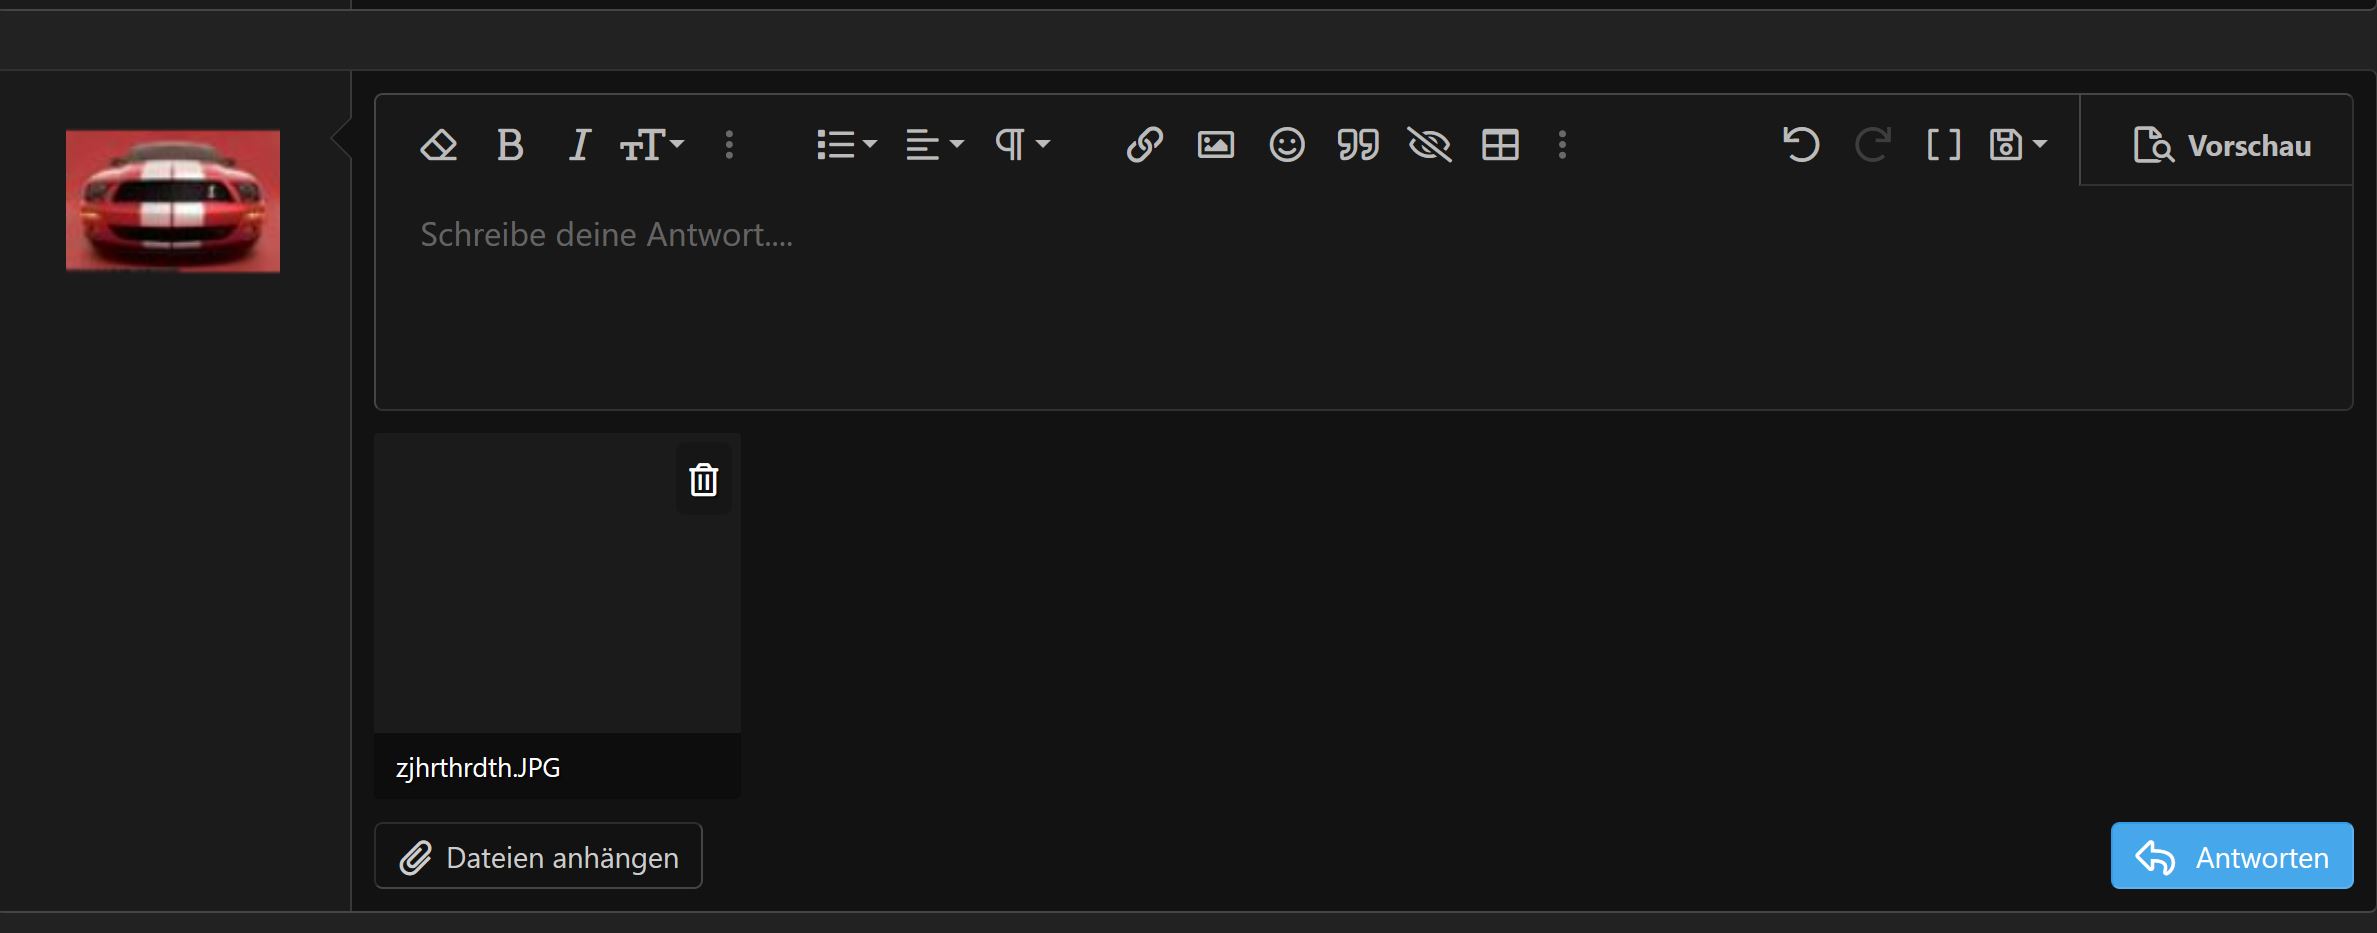The image size is (2377, 933).
Task: Open the save draft dropdown
Action: click(2017, 146)
